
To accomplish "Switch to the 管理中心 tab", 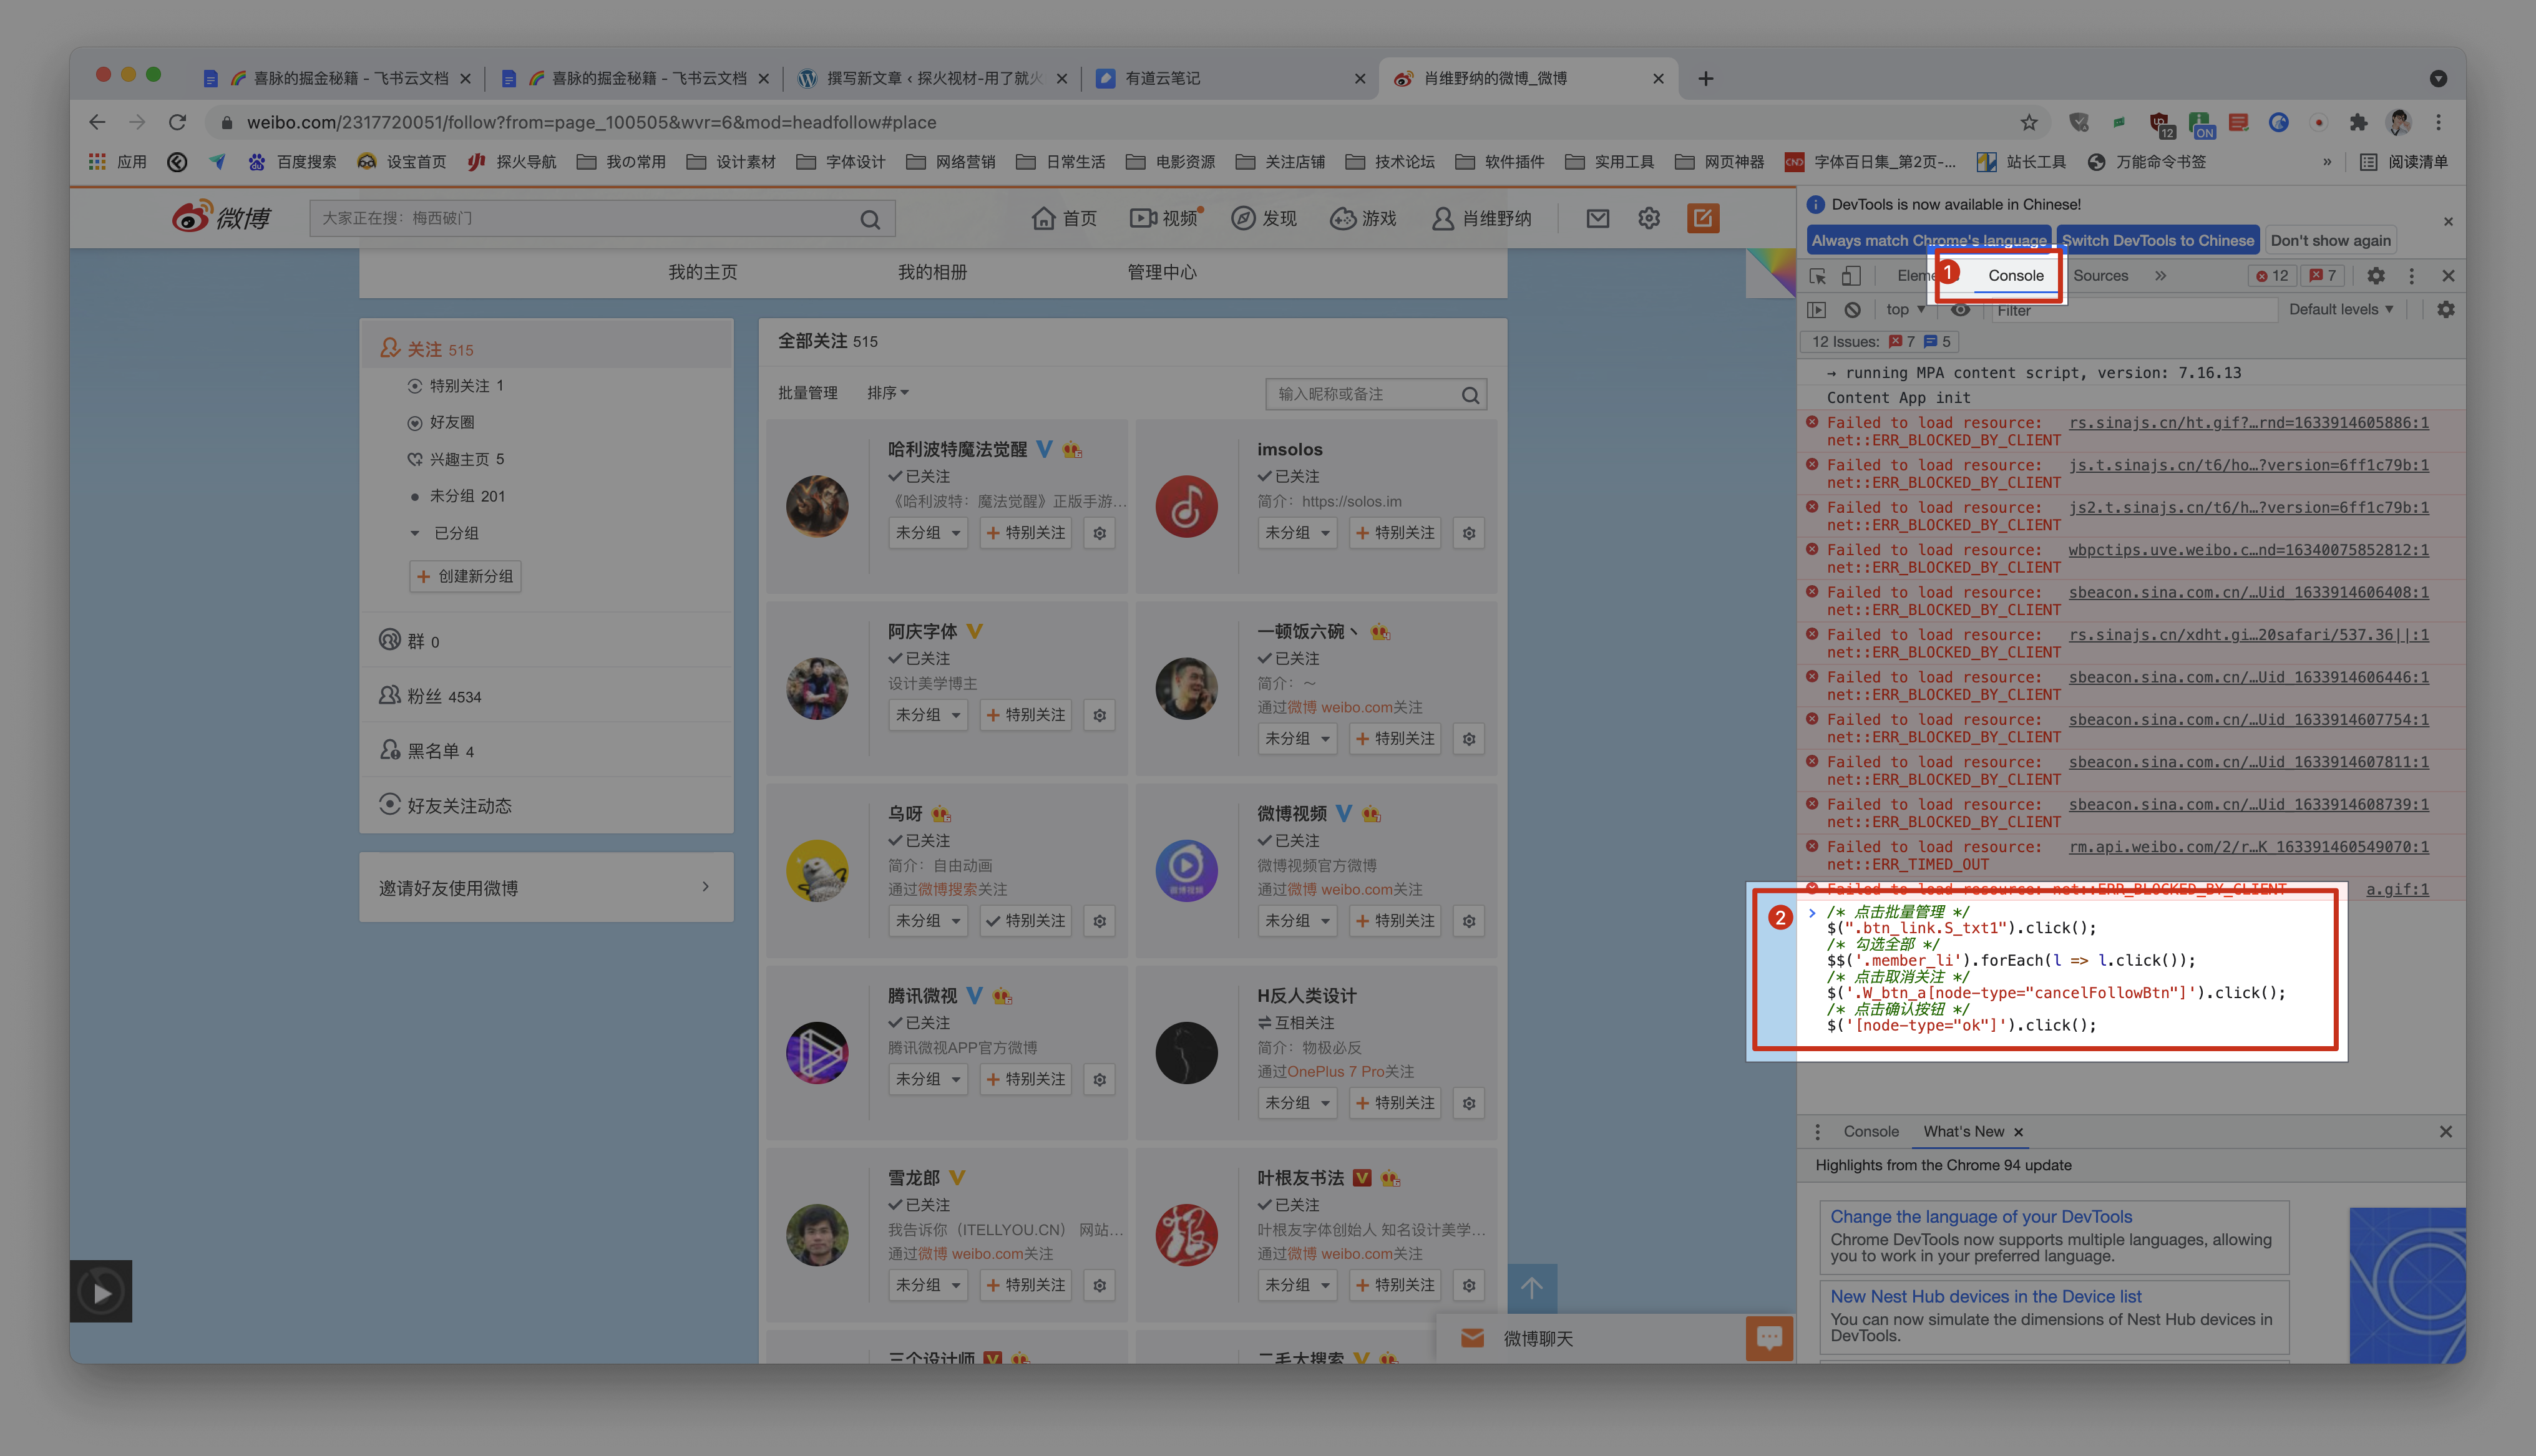I will click(1162, 272).
